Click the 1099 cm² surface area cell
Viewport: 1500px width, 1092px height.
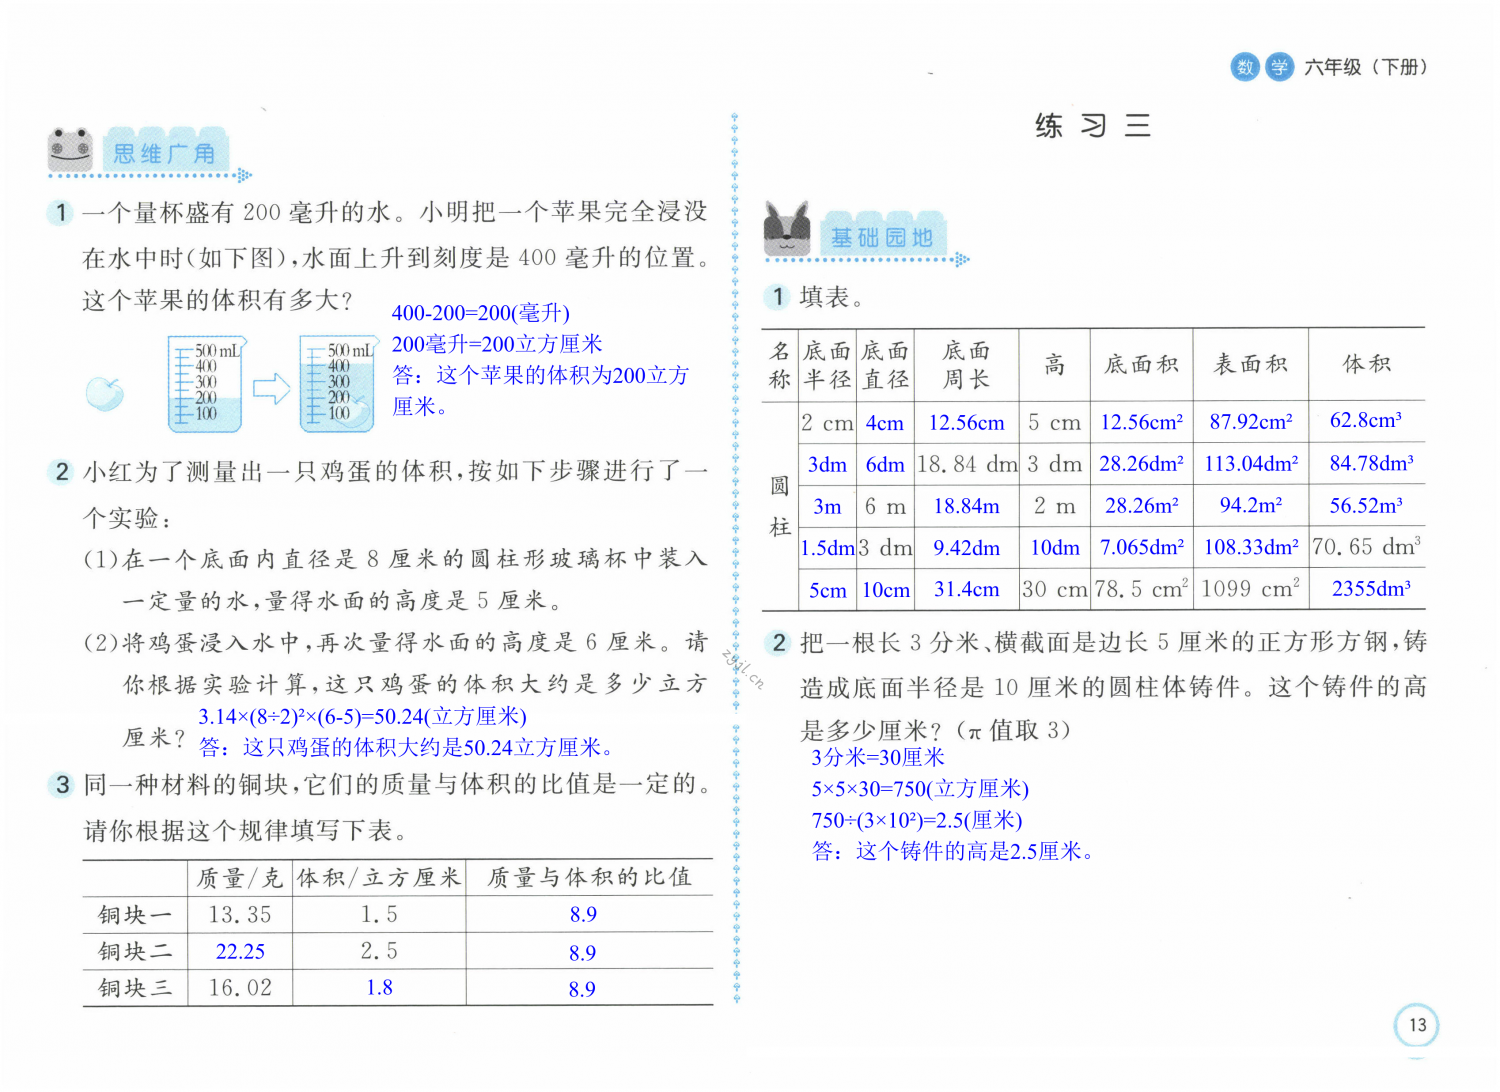[x=1251, y=588]
